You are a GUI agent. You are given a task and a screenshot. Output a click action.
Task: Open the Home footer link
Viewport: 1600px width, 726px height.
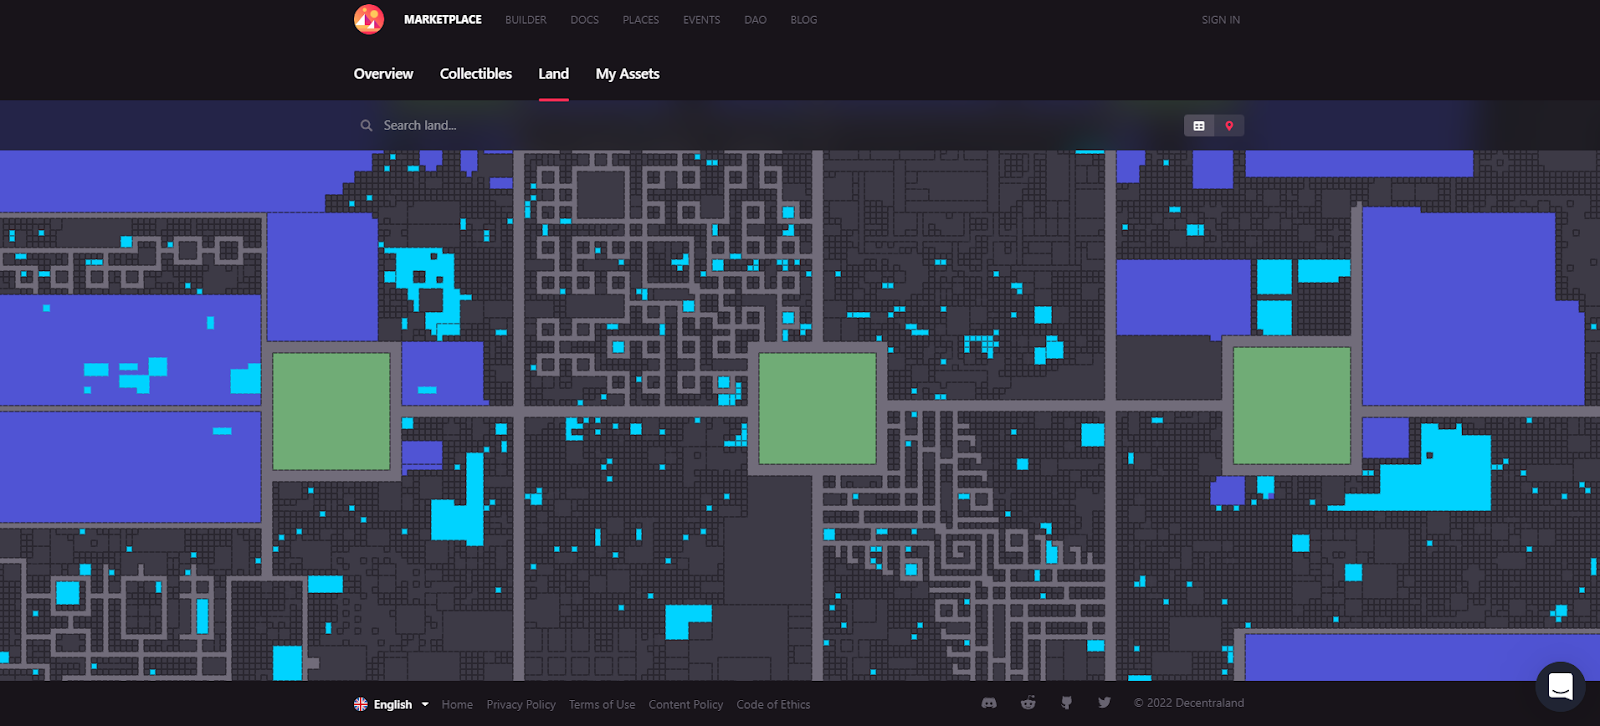pyautogui.click(x=457, y=705)
